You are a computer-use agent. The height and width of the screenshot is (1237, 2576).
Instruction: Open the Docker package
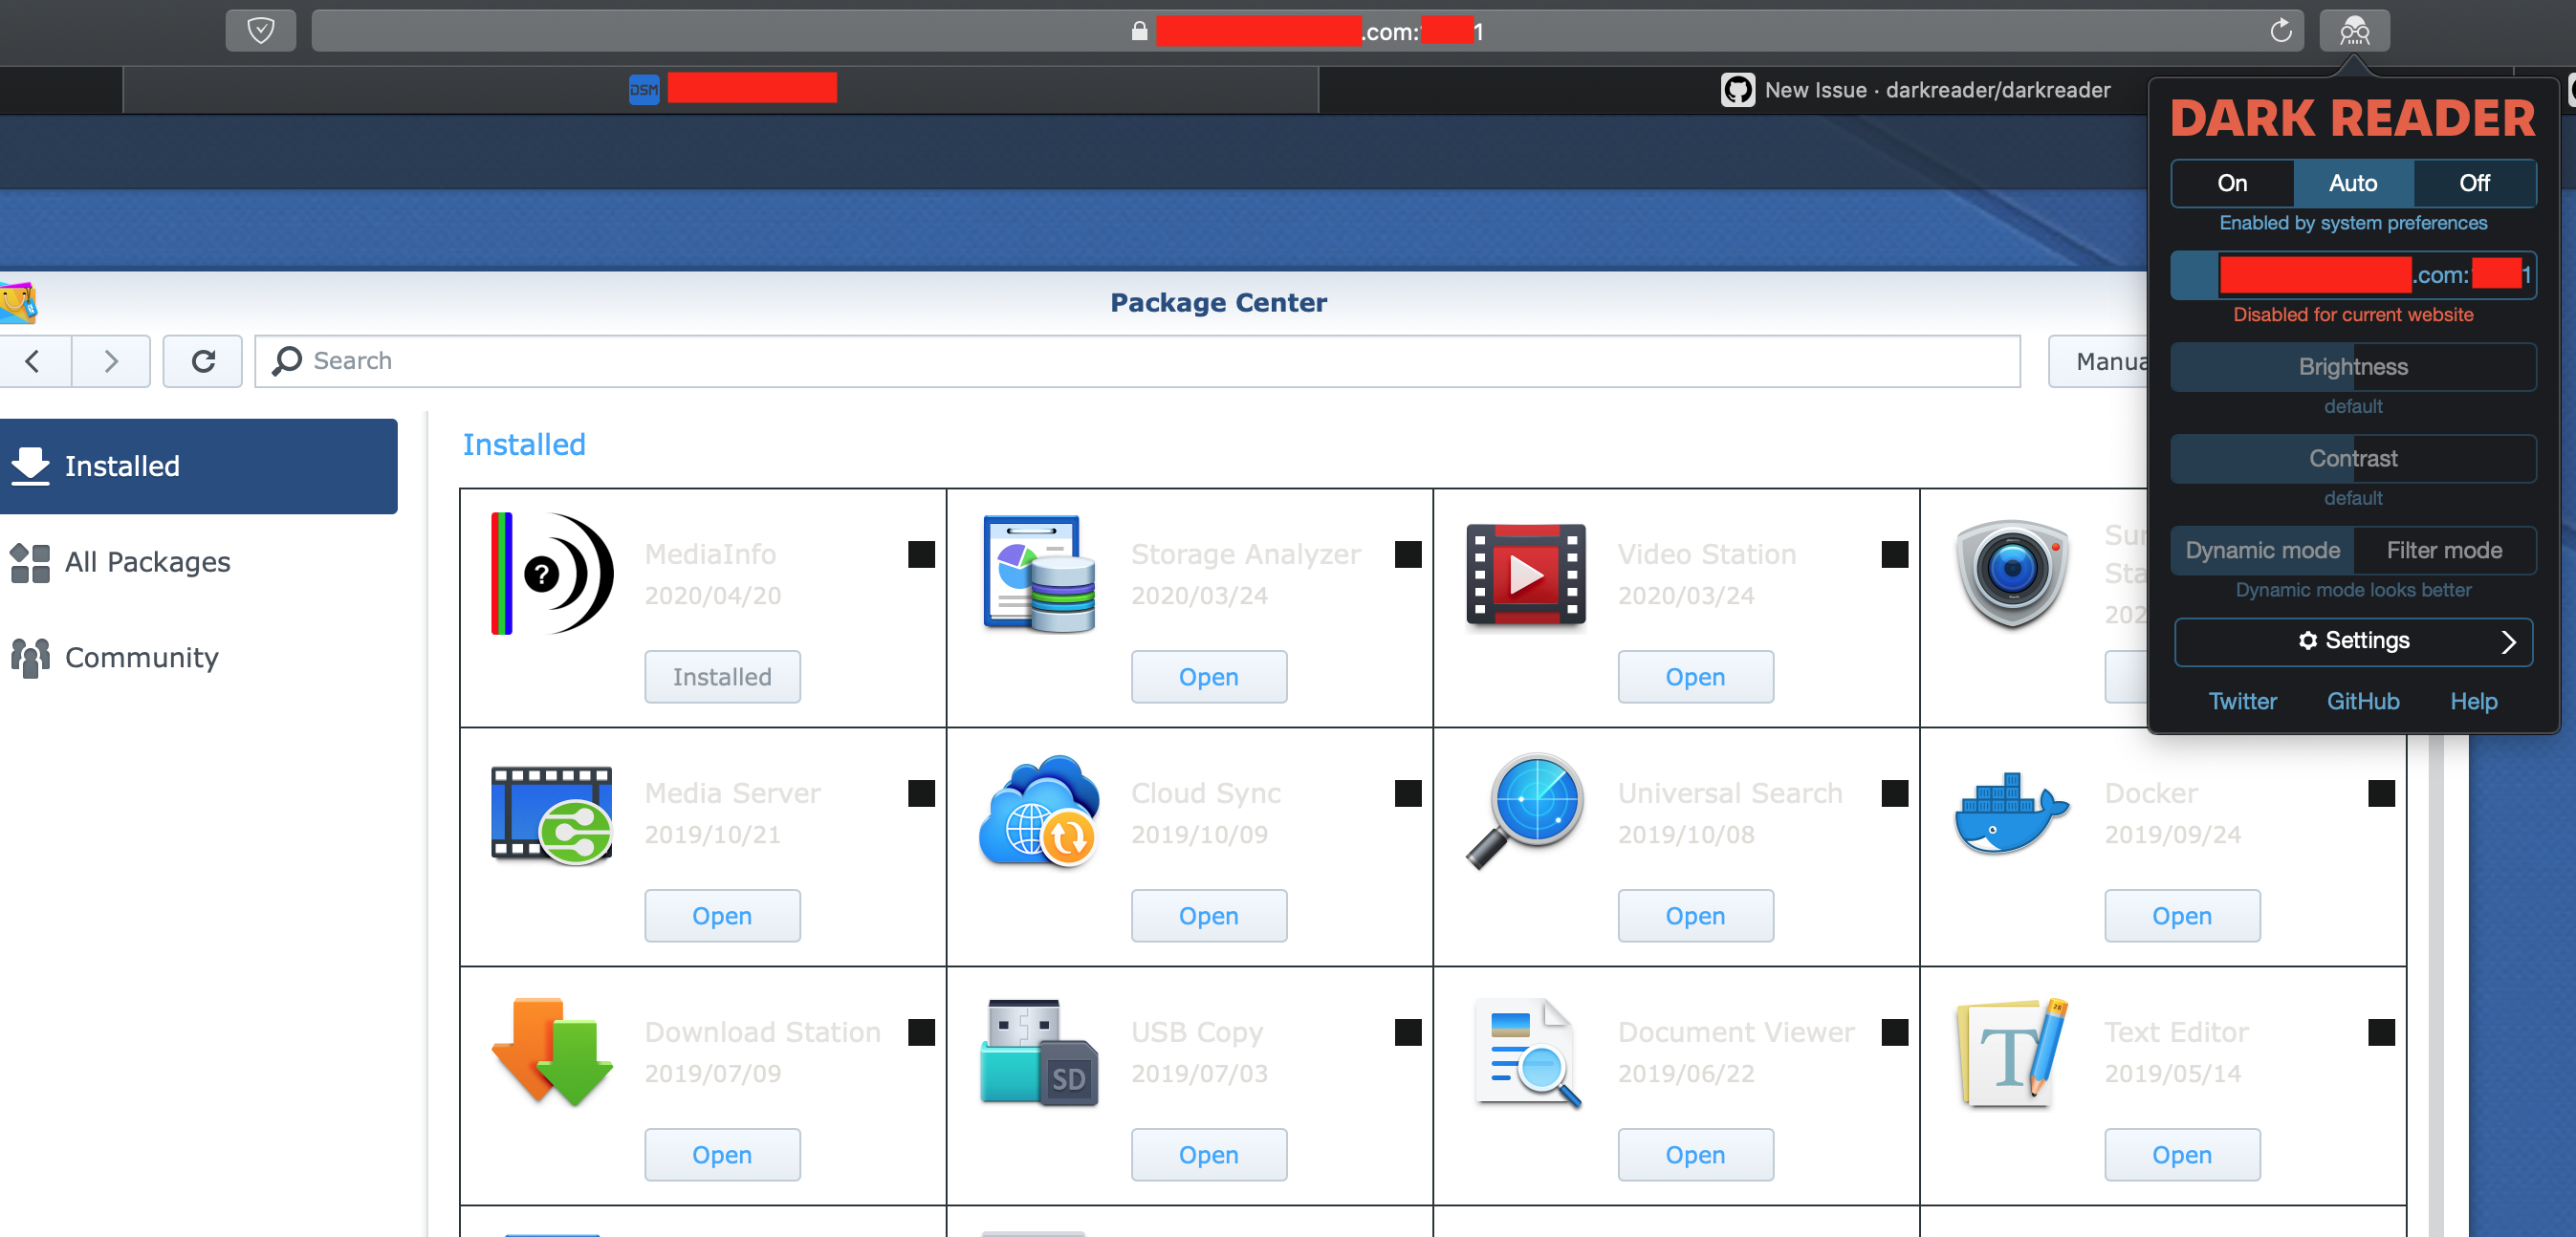point(2182,916)
